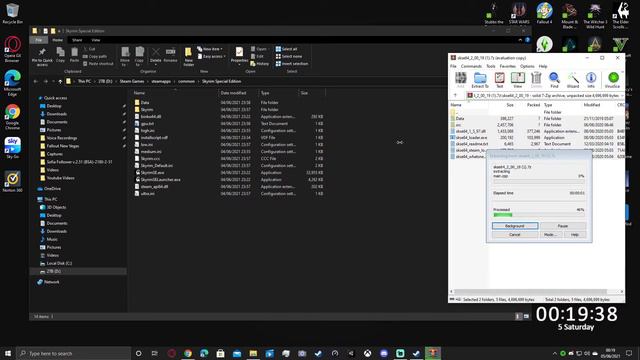Open Fallout 4 desktop shortcut
The height and width of the screenshot is (360, 640).
pyautogui.click(x=544, y=13)
